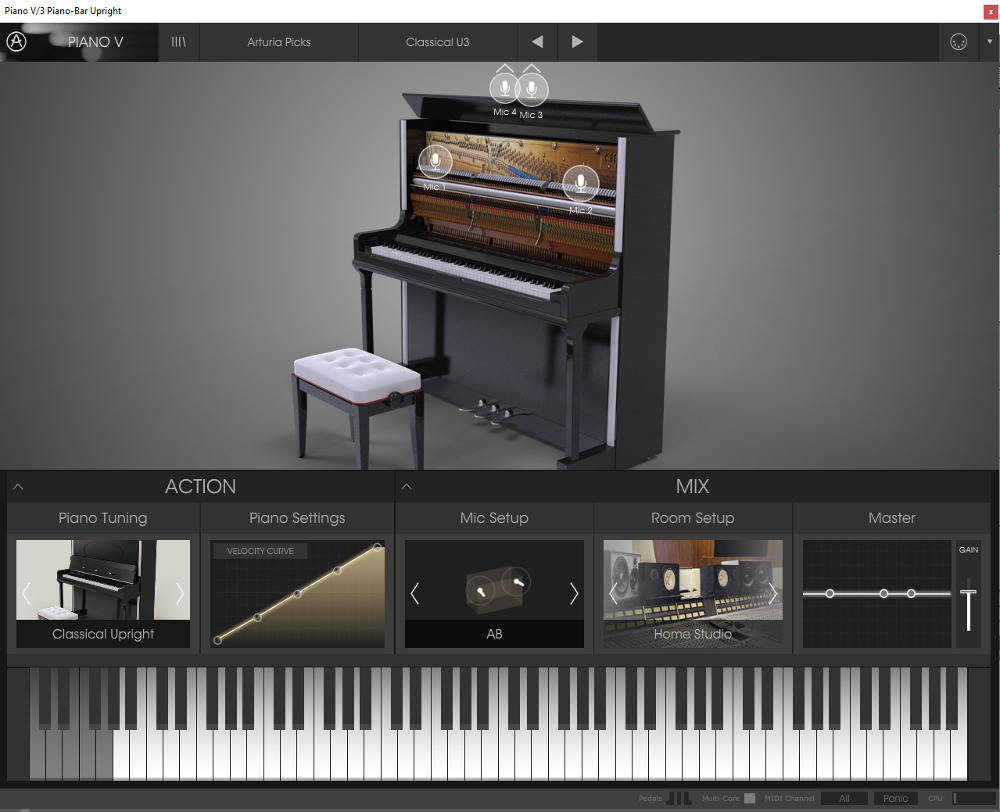The height and width of the screenshot is (812, 1000).
Task: Click the Classical Upright piano thumbnail
Action: click(103, 580)
